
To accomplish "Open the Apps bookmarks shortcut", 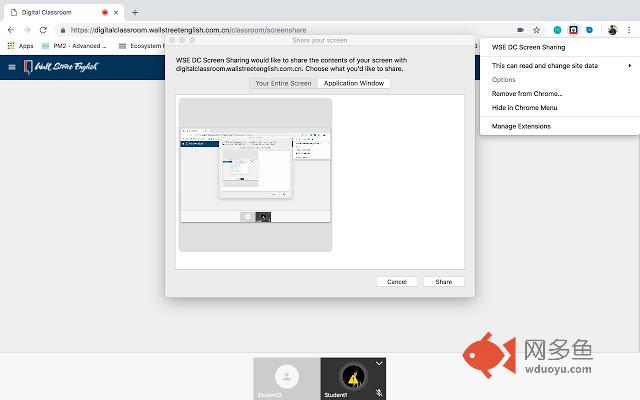I will (x=20, y=46).
